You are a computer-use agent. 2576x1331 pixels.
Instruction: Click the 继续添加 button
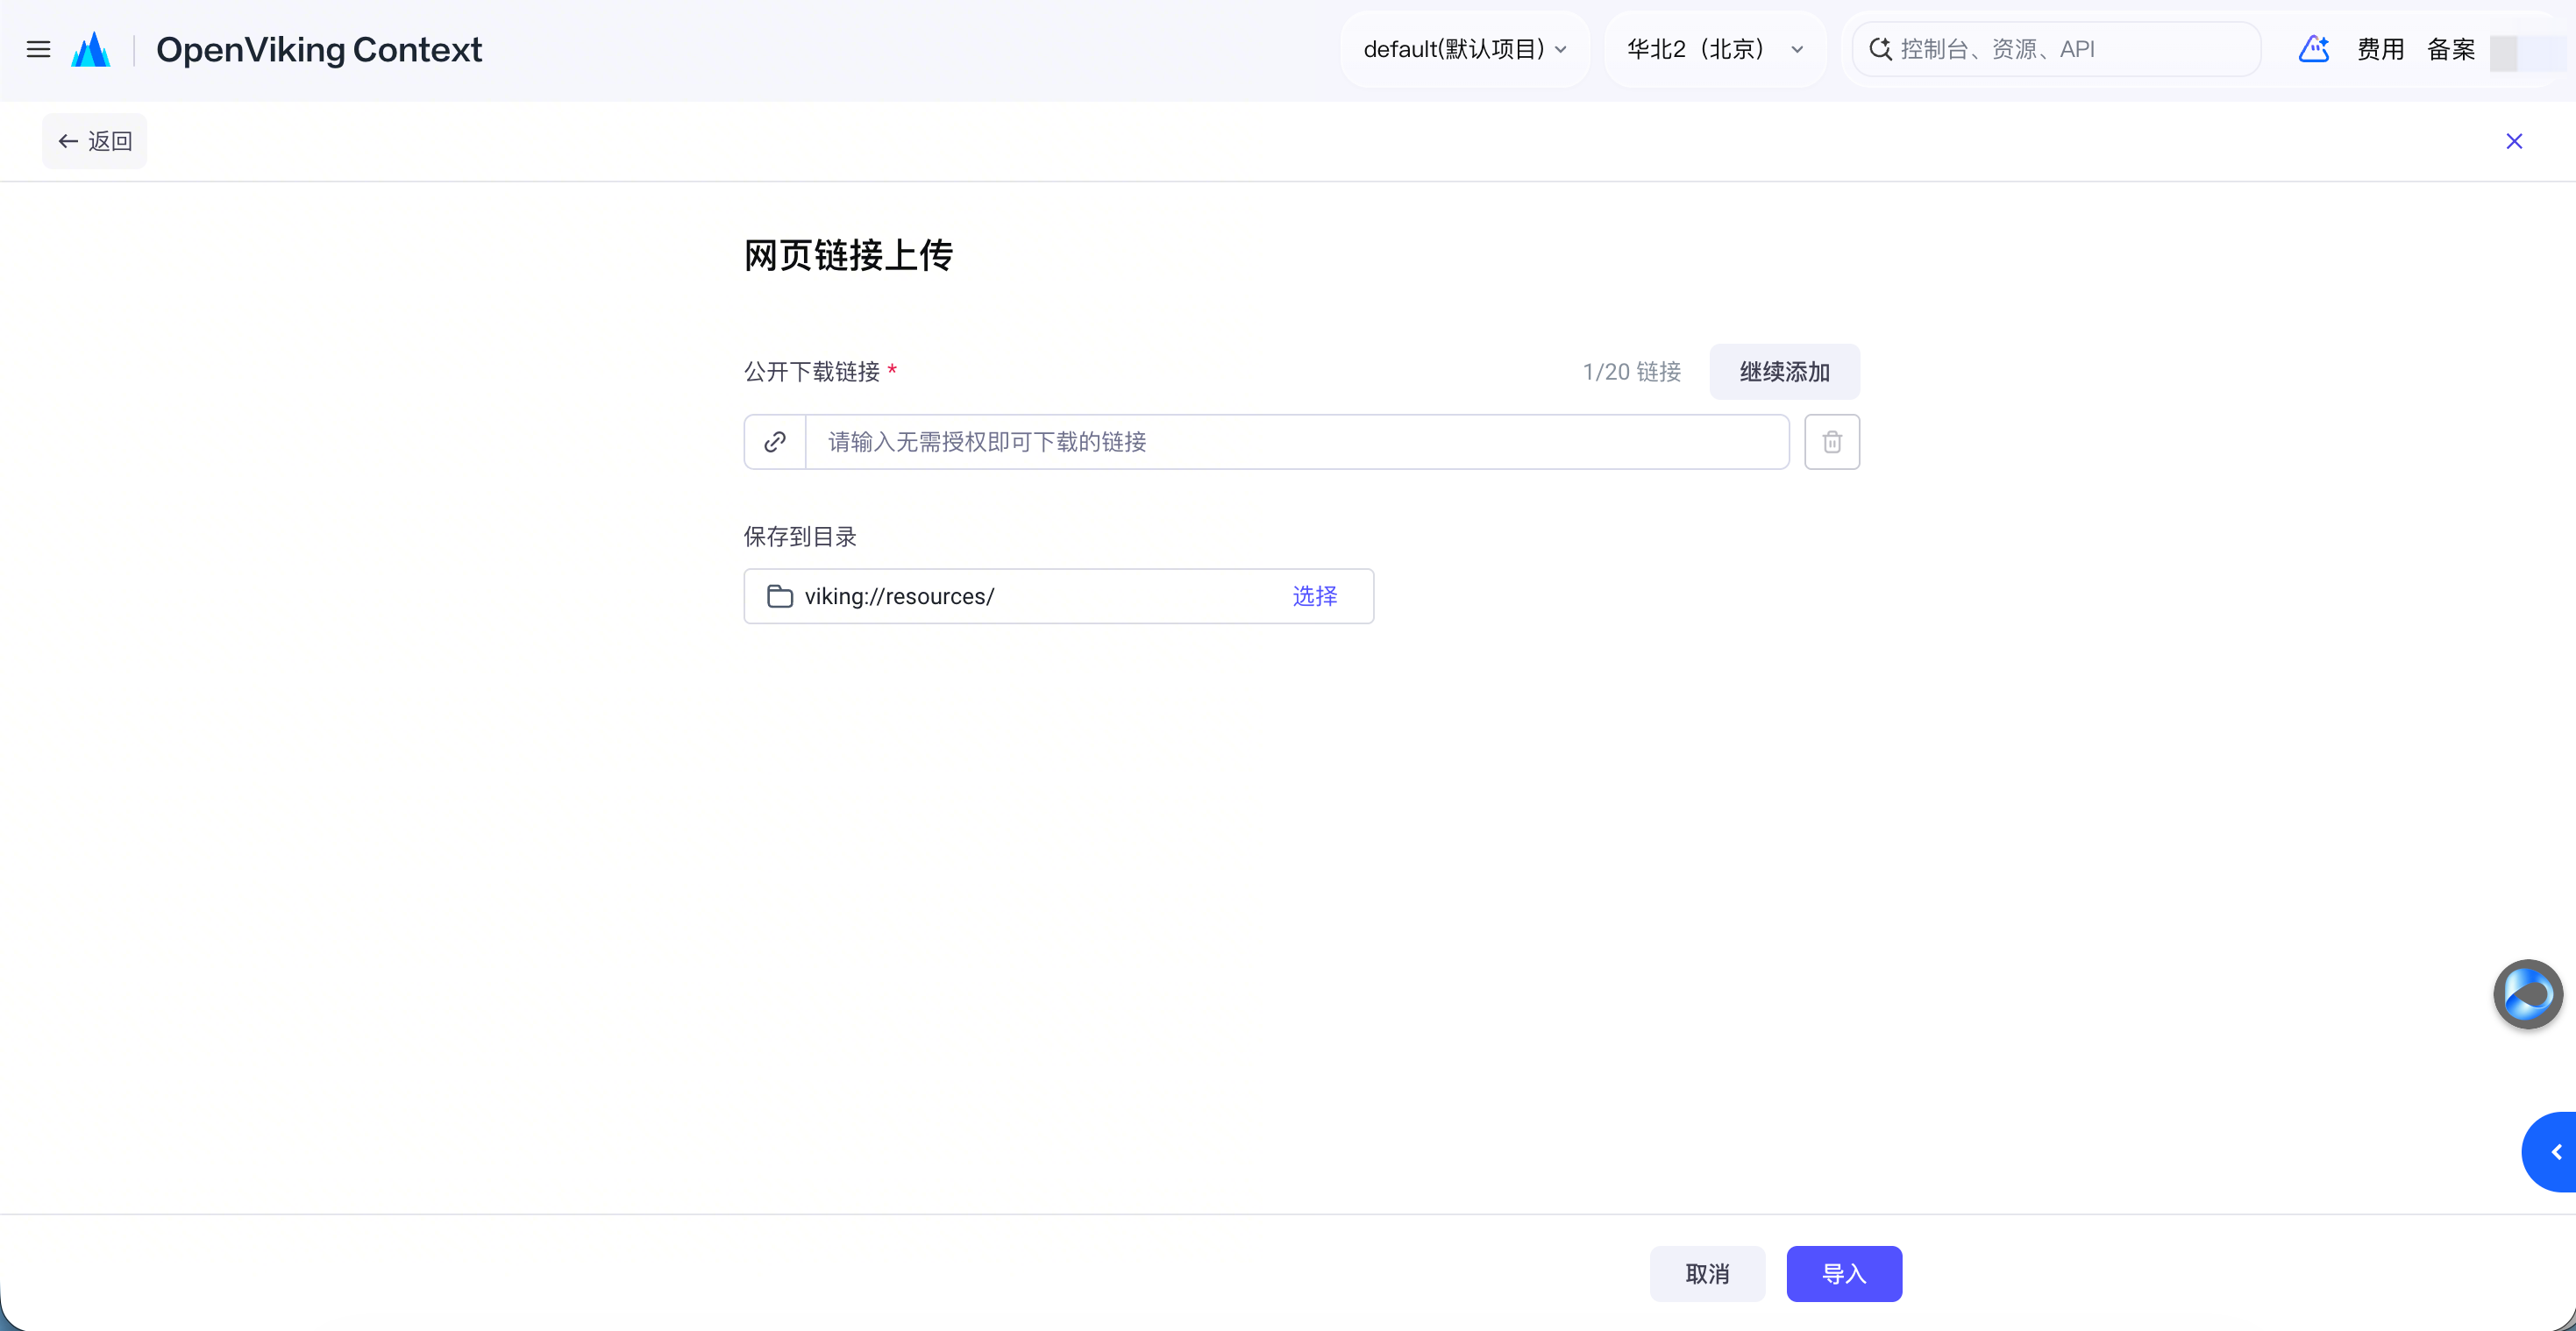(1785, 372)
